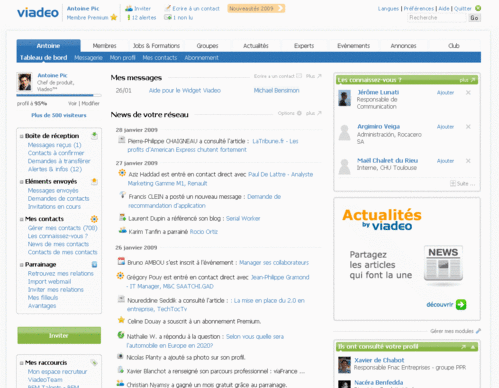Click the green Quitter icon at top right
Screen dimensions: 499x388
coord(478,8)
